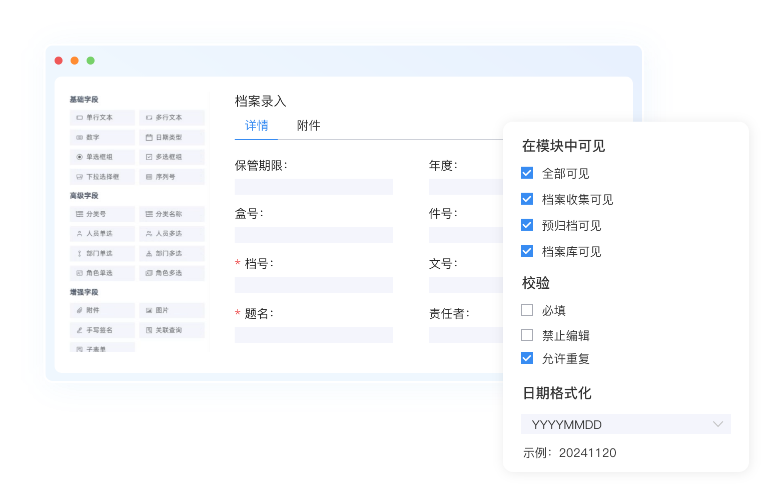The width and height of the screenshot is (768, 491).
Task: Click the 在模块中可见 section heading
Action: [564, 146]
